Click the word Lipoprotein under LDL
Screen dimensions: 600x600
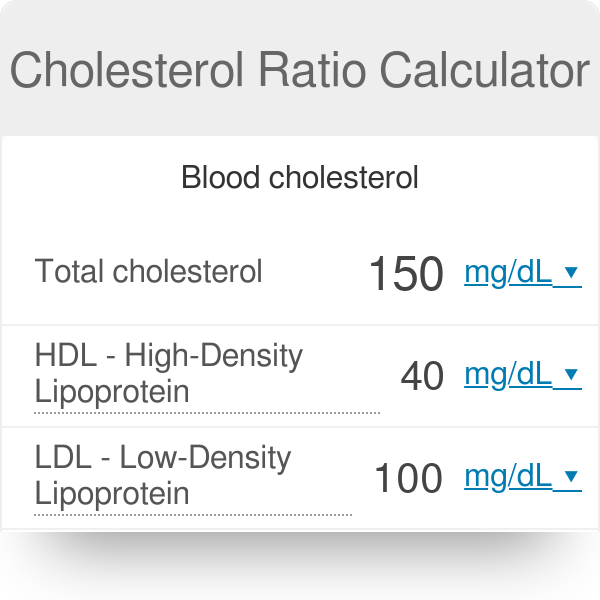(111, 494)
